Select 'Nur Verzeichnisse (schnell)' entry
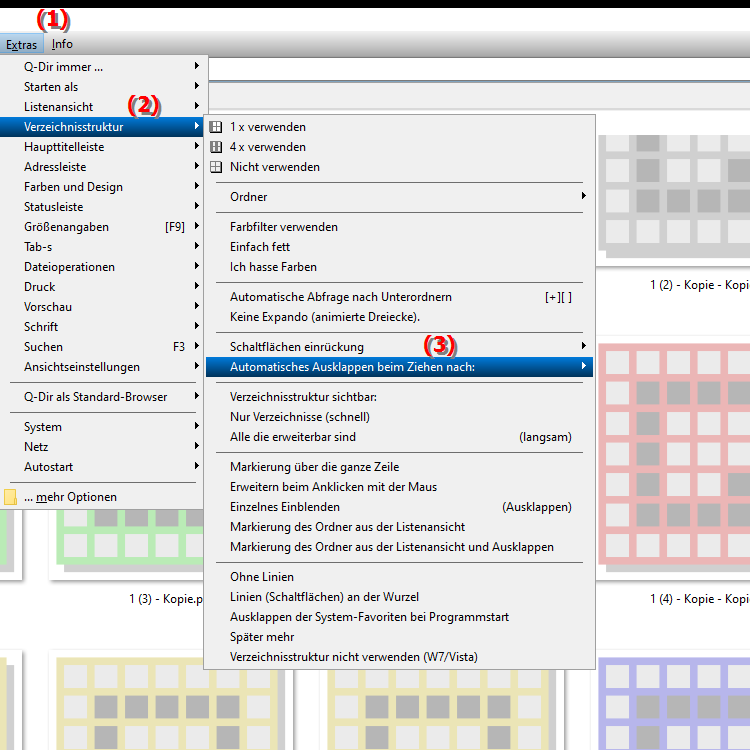This screenshot has height=750, width=750. click(299, 417)
